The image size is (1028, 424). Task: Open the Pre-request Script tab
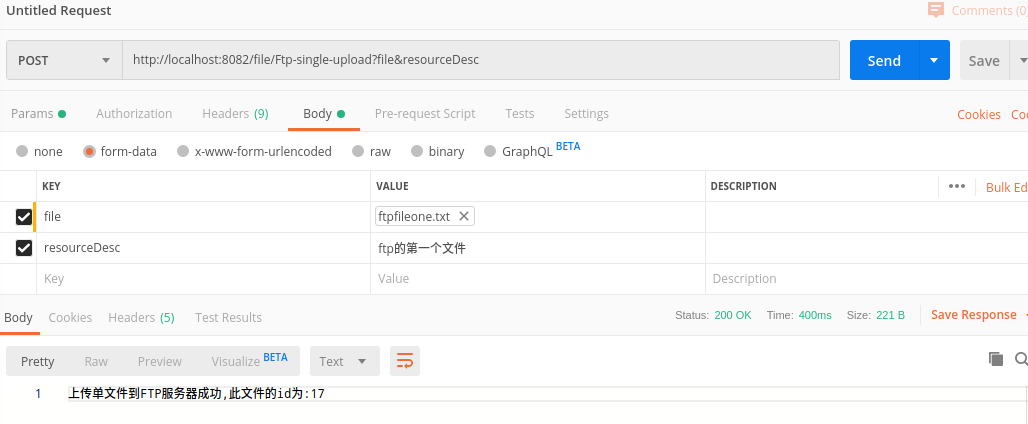[425, 114]
